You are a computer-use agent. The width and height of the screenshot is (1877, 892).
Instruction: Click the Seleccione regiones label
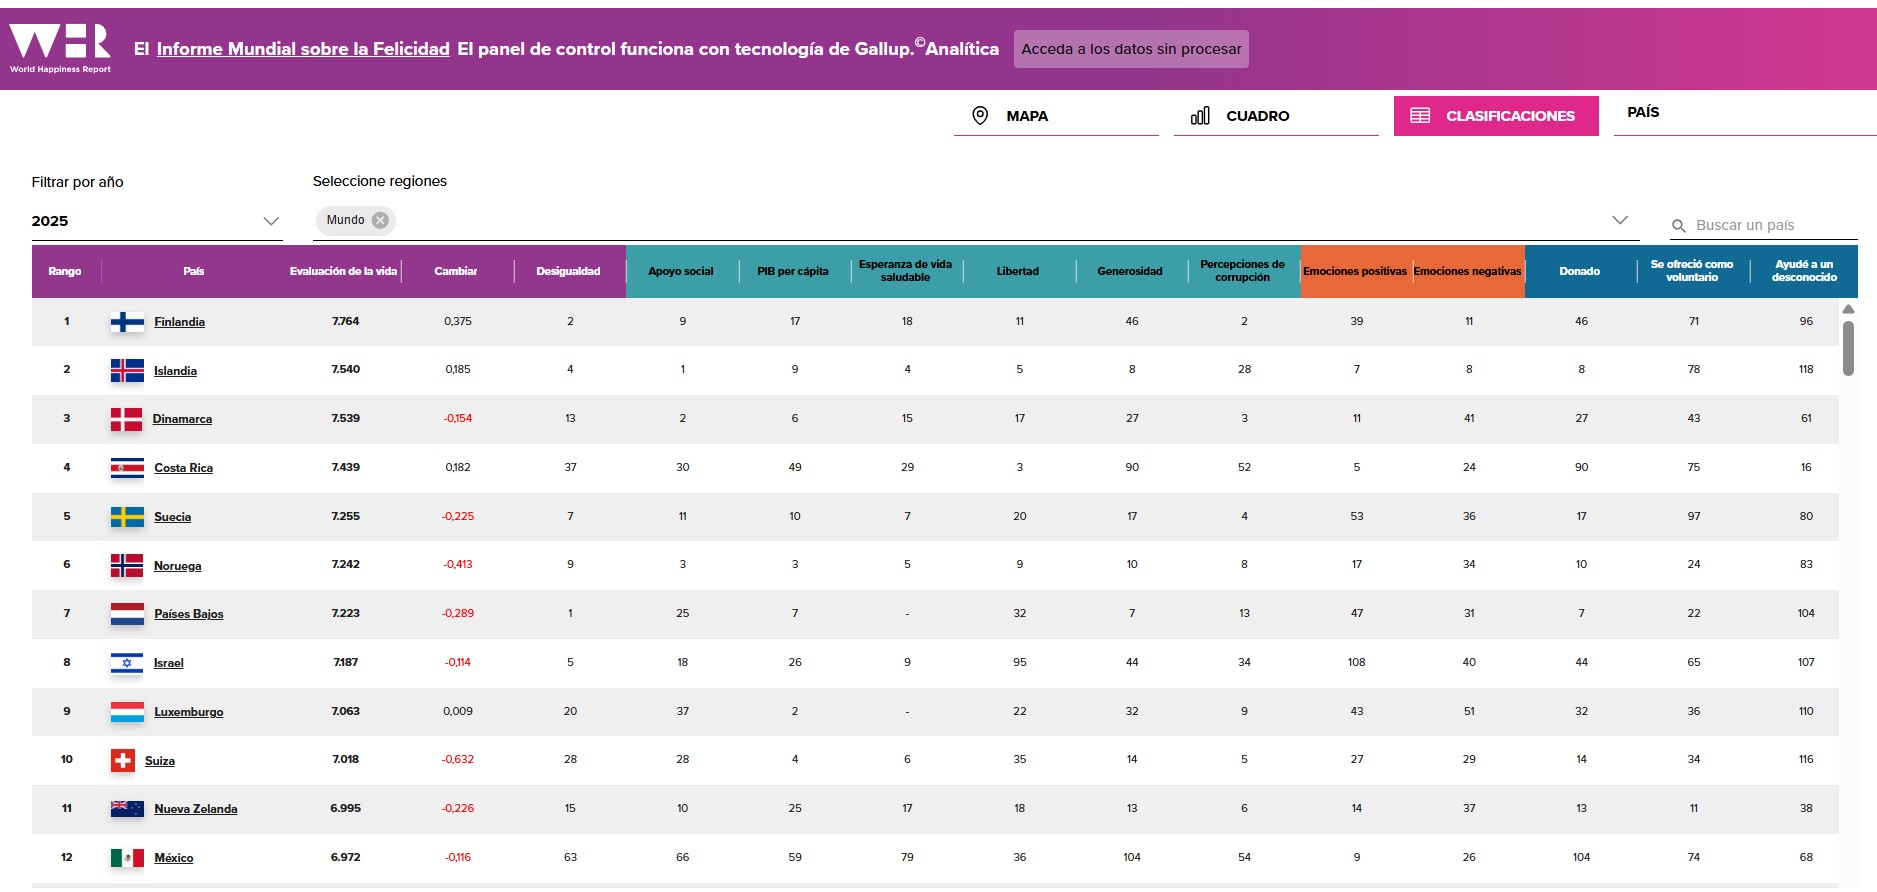point(380,182)
